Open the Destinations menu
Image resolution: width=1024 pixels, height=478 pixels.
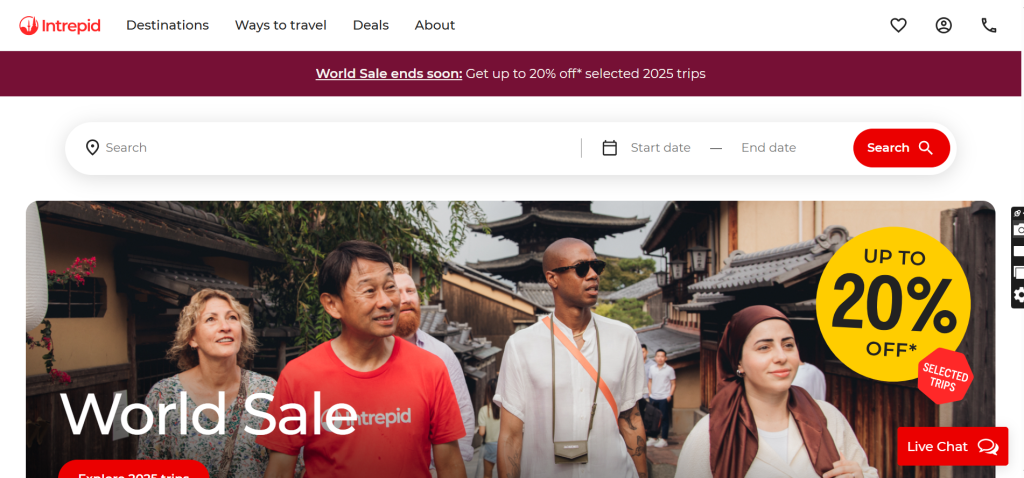click(x=167, y=25)
